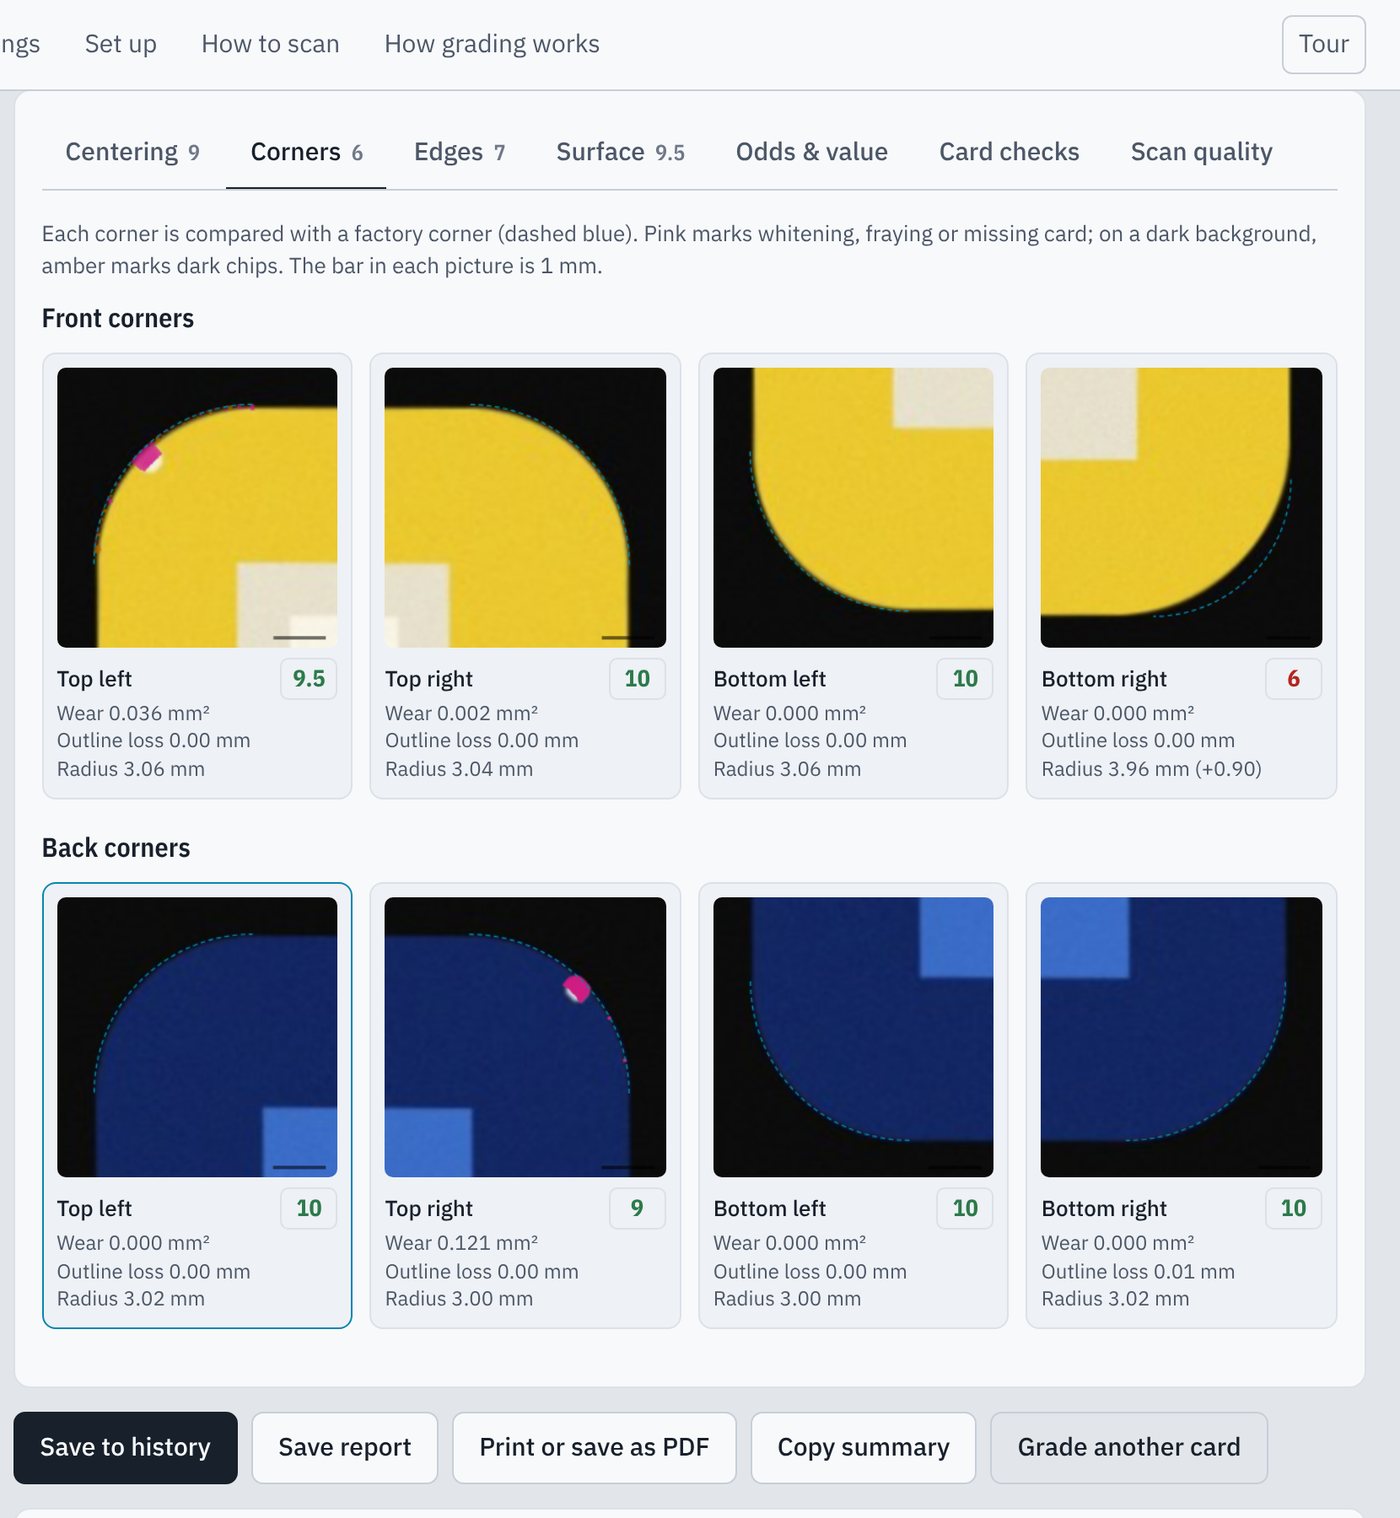1400x1518 pixels.
Task: Open How grading works link
Action: [x=492, y=44]
